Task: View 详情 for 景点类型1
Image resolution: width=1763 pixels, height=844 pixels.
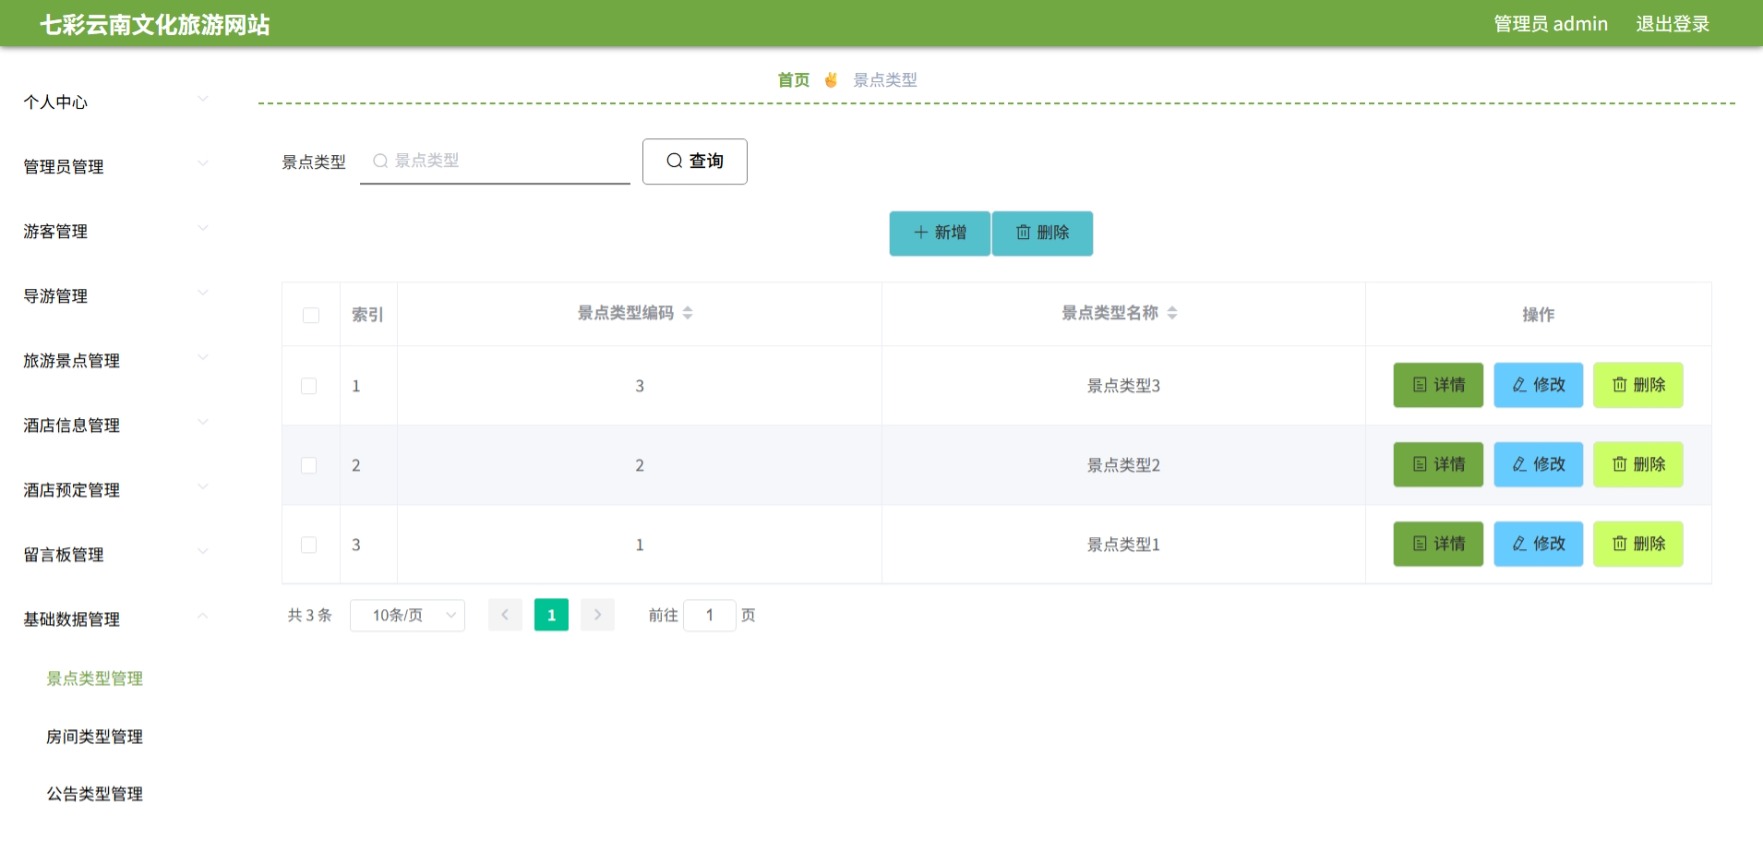Action: click(1438, 544)
